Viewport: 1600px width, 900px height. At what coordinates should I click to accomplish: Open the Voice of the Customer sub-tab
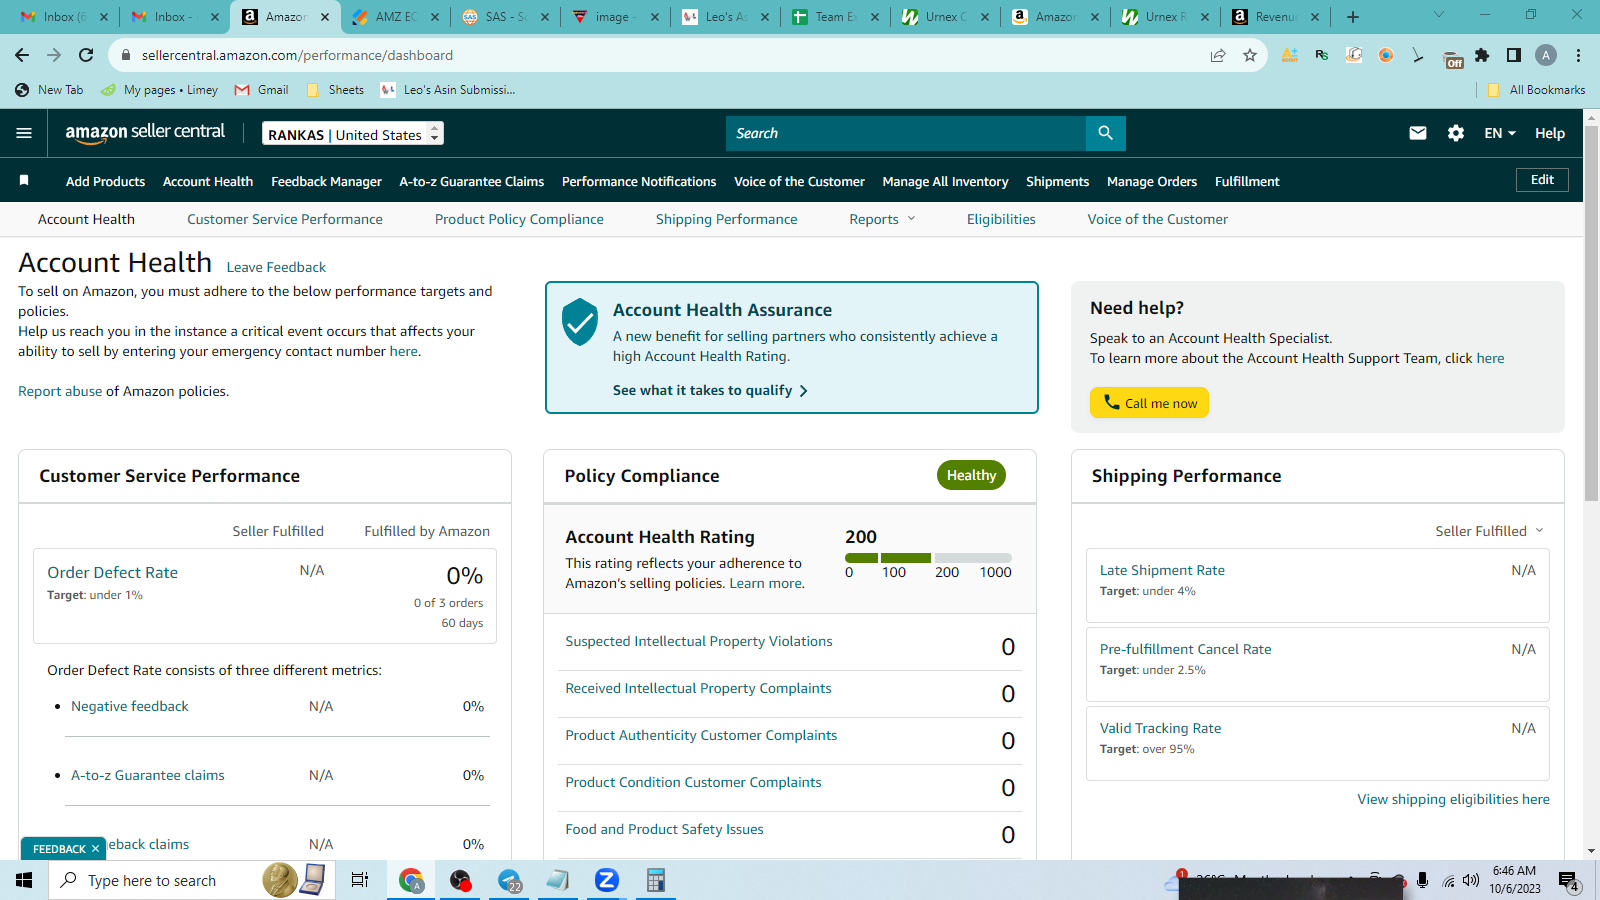click(x=1158, y=219)
